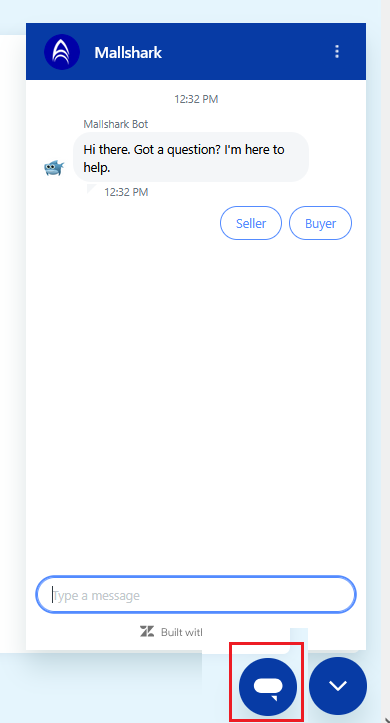390x723 pixels.
Task: Click the "Mallshark Bot" sender name label
Action: pos(116,124)
